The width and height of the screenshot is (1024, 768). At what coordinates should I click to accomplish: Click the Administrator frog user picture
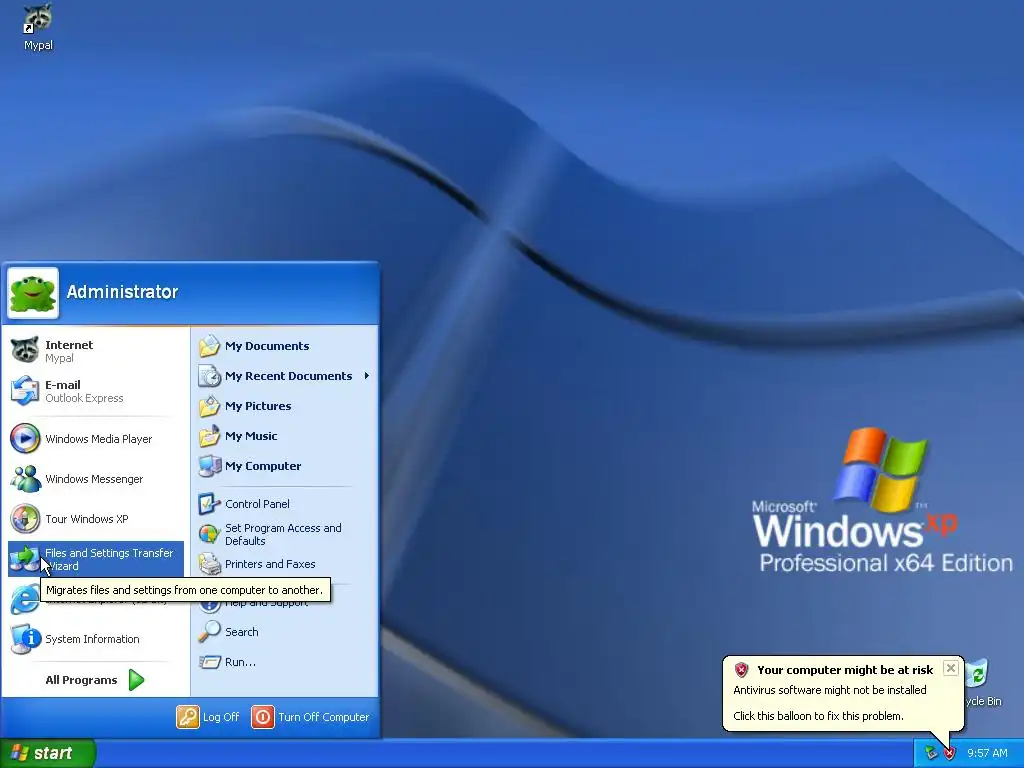point(33,293)
